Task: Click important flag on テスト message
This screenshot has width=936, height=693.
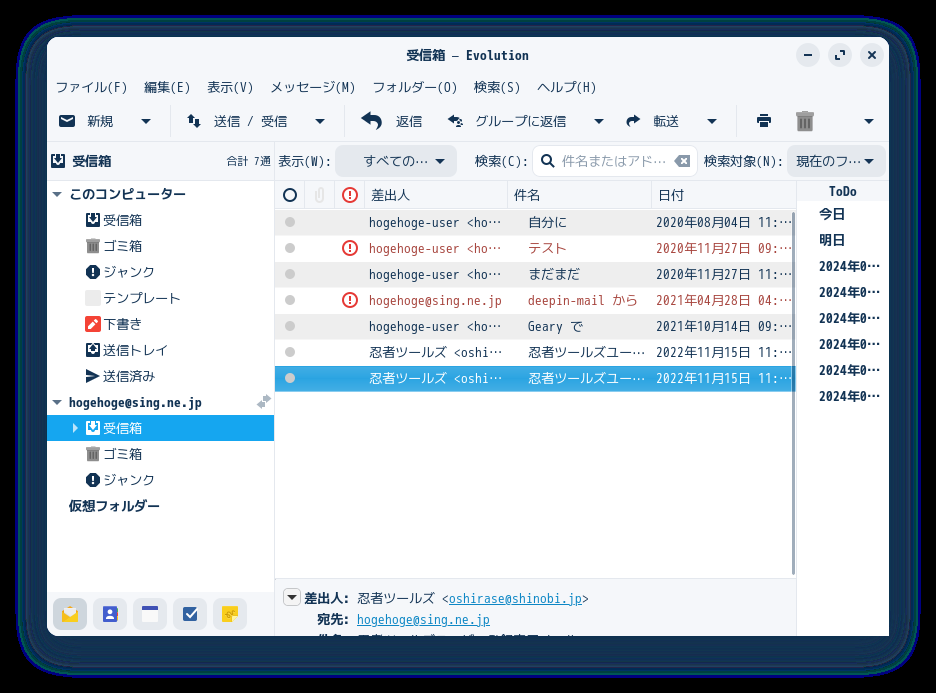Action: [350, 248]
